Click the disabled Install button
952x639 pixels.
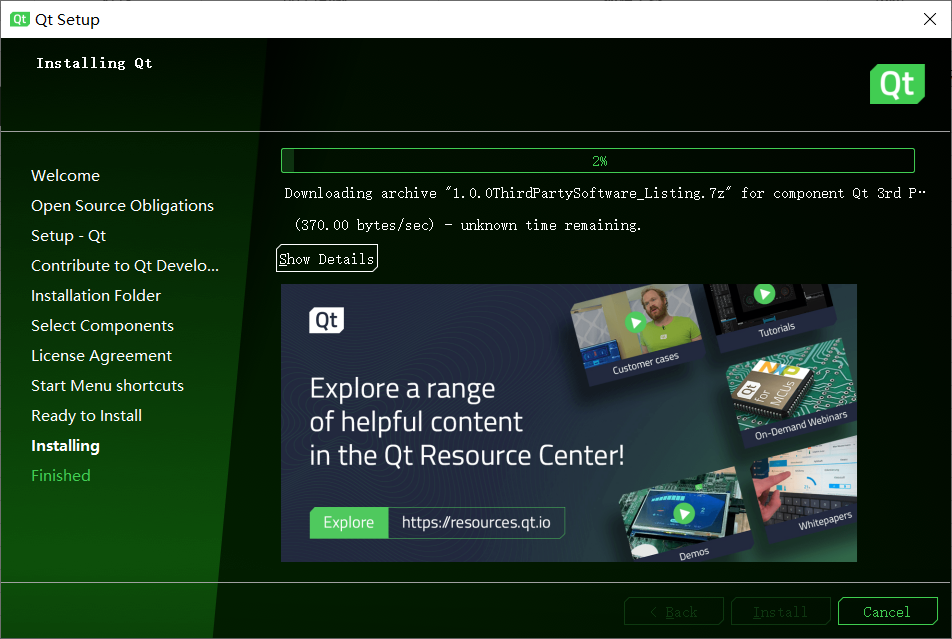coord(780,611)
